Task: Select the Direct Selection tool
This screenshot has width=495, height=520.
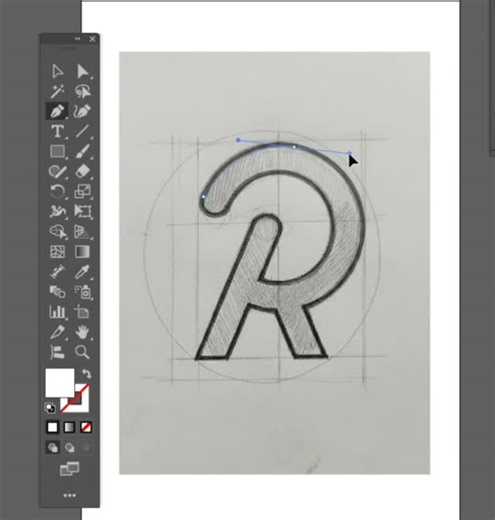Action: click(82, 71)
